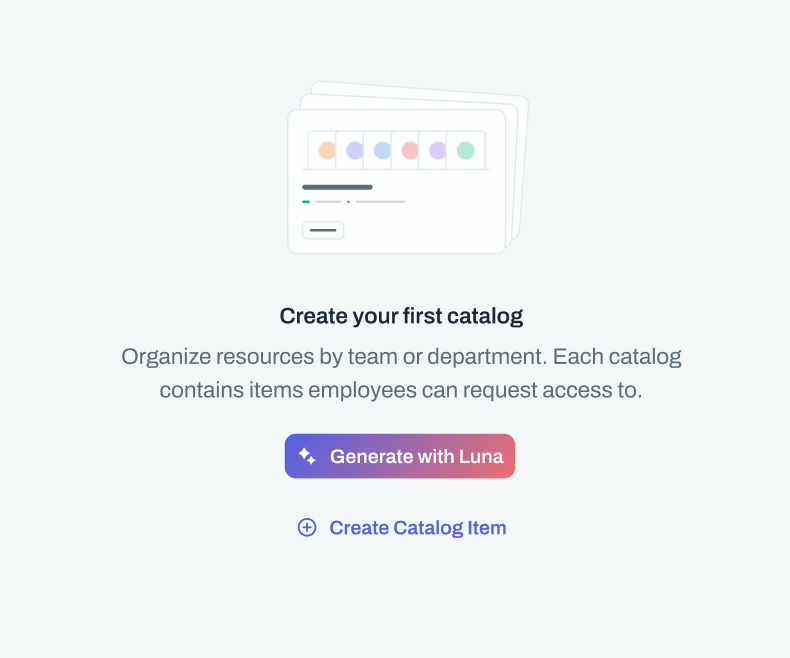This screenshot has height=658, width=790.
Task: Click the dark title bar line in the illustration
Action: tap(337, 187)
